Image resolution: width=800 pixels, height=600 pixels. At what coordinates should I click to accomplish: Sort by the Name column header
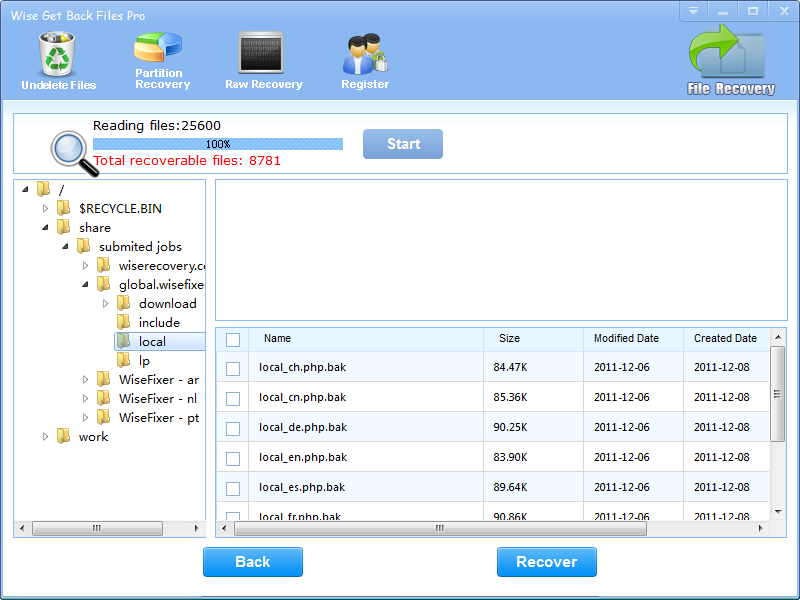point(366,339)
